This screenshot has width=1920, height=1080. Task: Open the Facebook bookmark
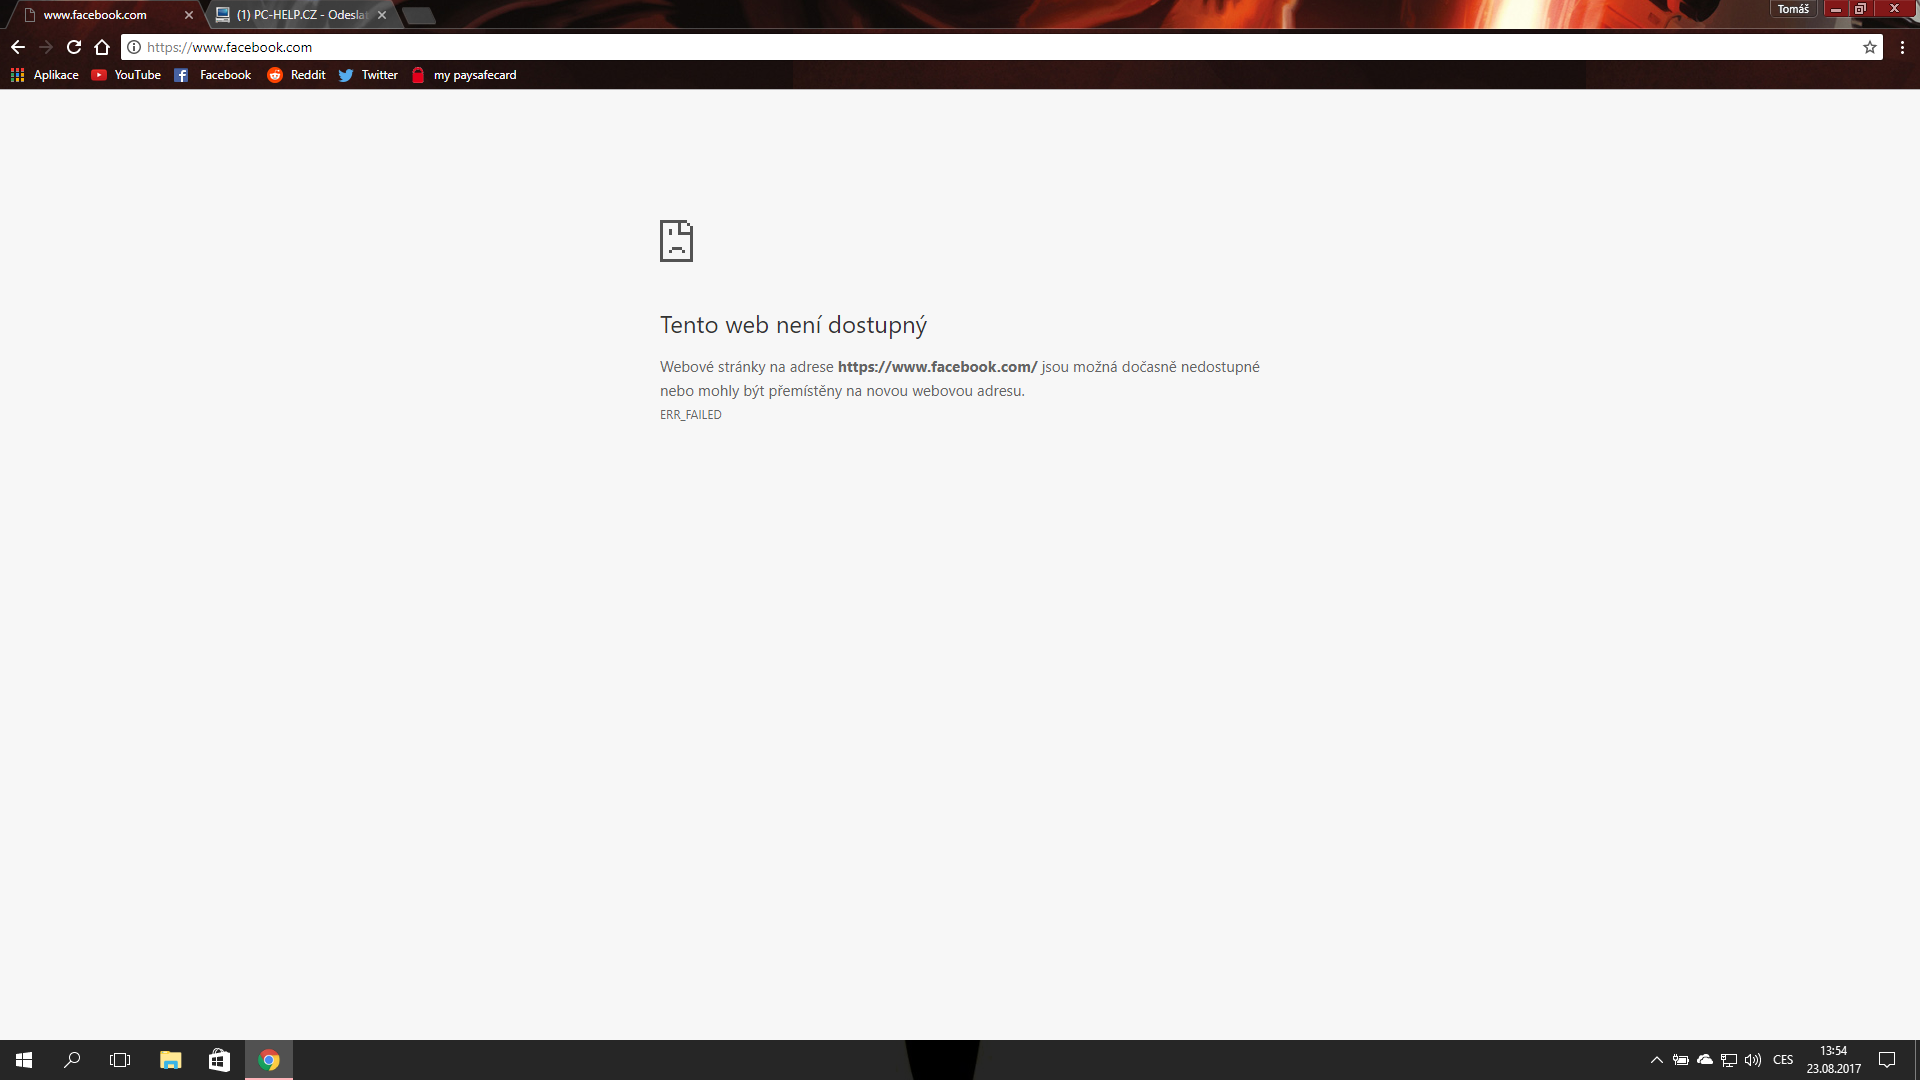[x=213, y=75]
